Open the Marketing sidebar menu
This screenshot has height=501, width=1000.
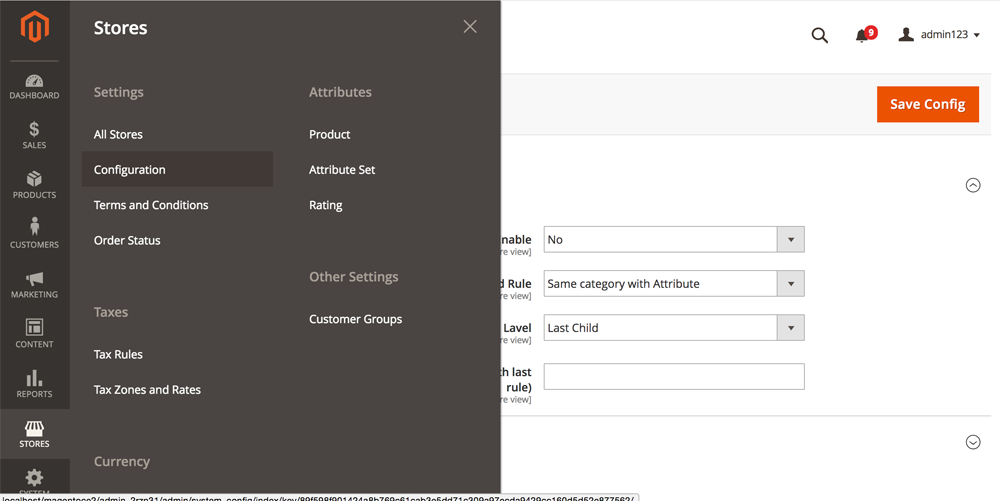[34, 284]
